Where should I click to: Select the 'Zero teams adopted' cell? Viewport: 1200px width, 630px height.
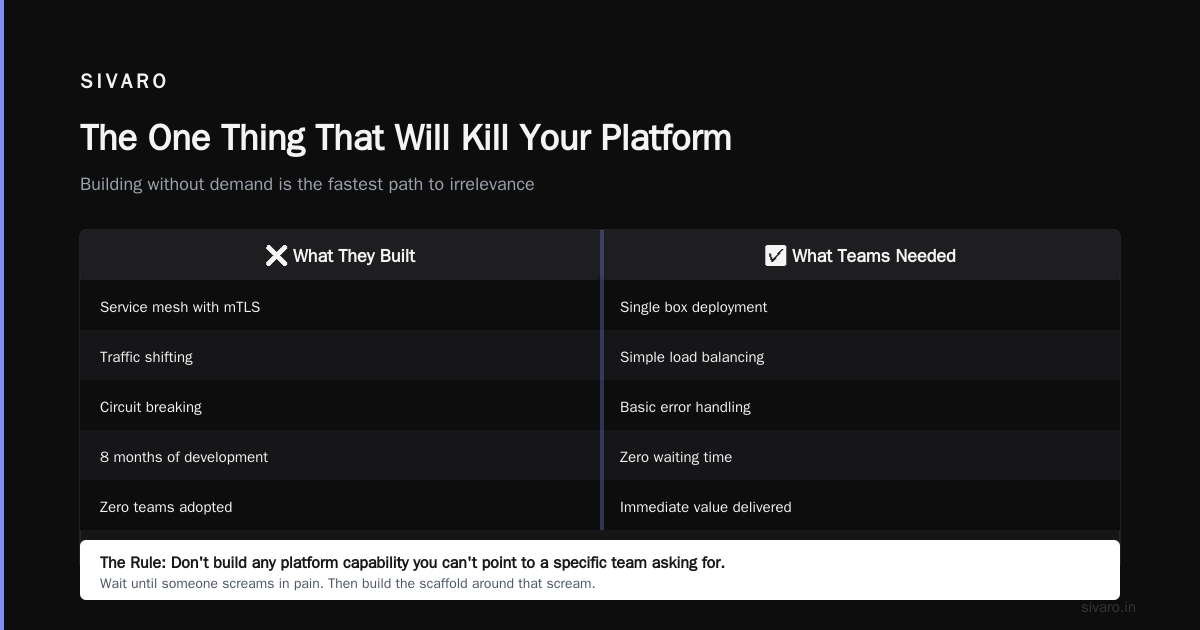(x=340, y=505)
